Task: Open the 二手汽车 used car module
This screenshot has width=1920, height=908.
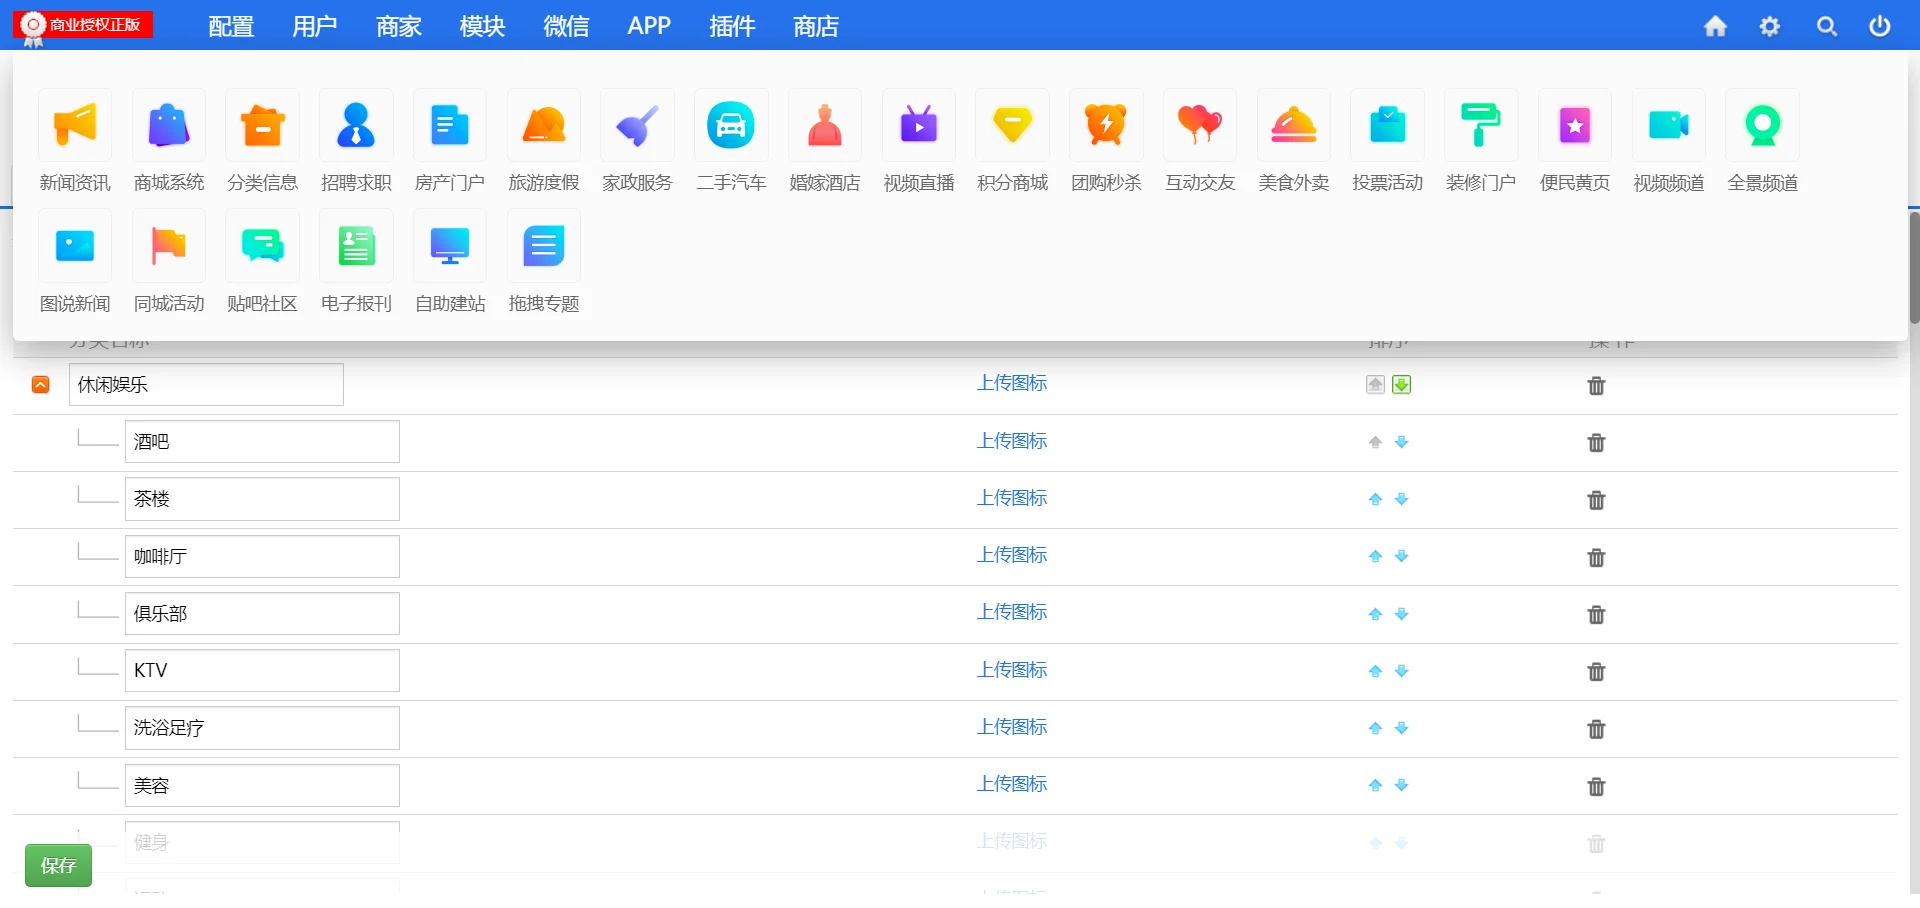Action: click(x=731, y=126)
